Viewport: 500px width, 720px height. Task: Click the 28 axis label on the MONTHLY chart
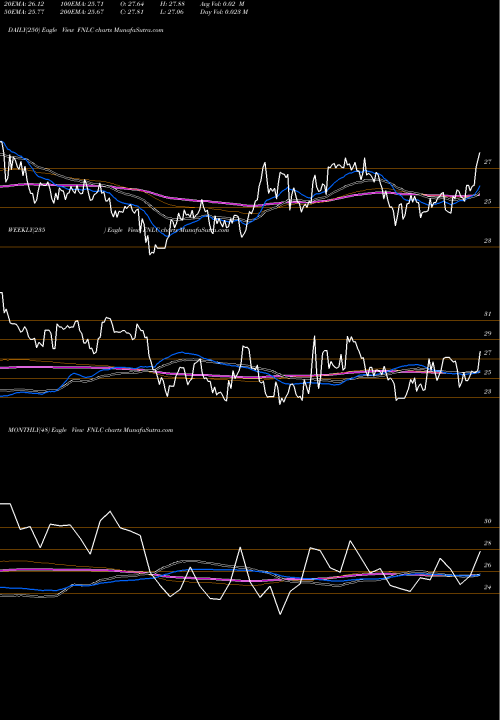click(488, 543)
